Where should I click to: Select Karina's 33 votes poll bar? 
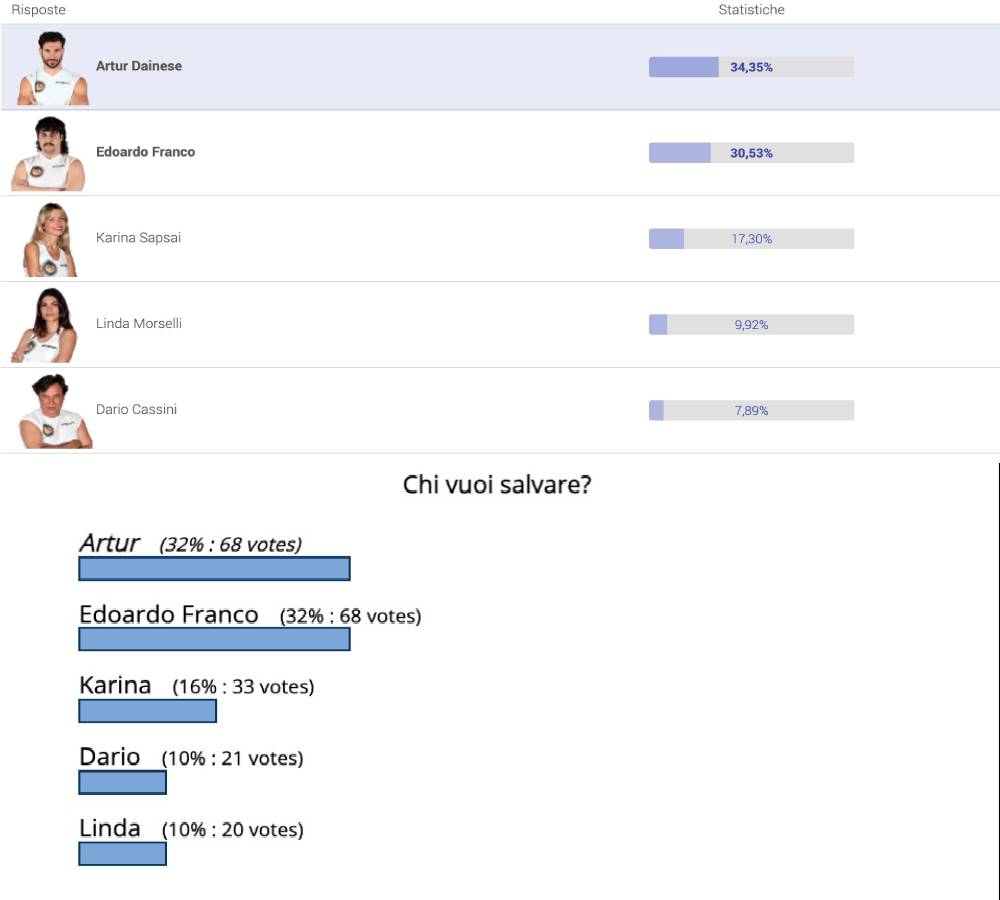pyautogui.click(x=147, y=711)
